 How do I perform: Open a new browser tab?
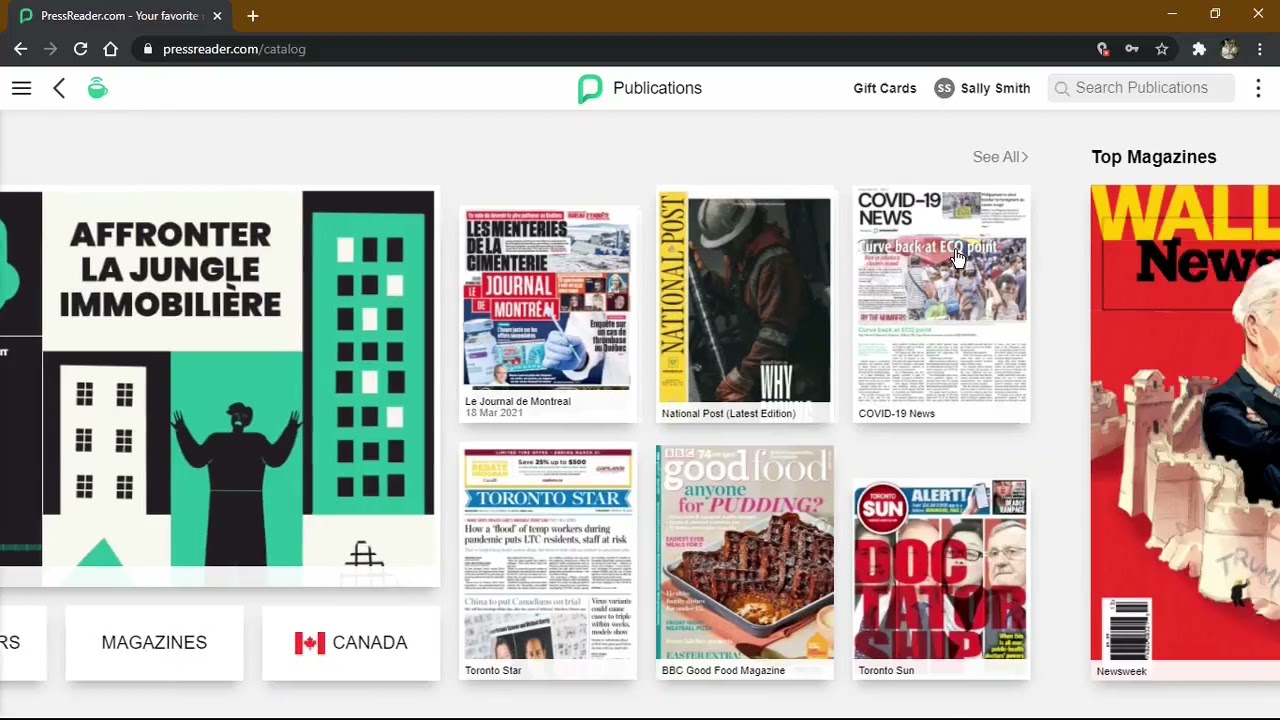(x=253, y=16)
